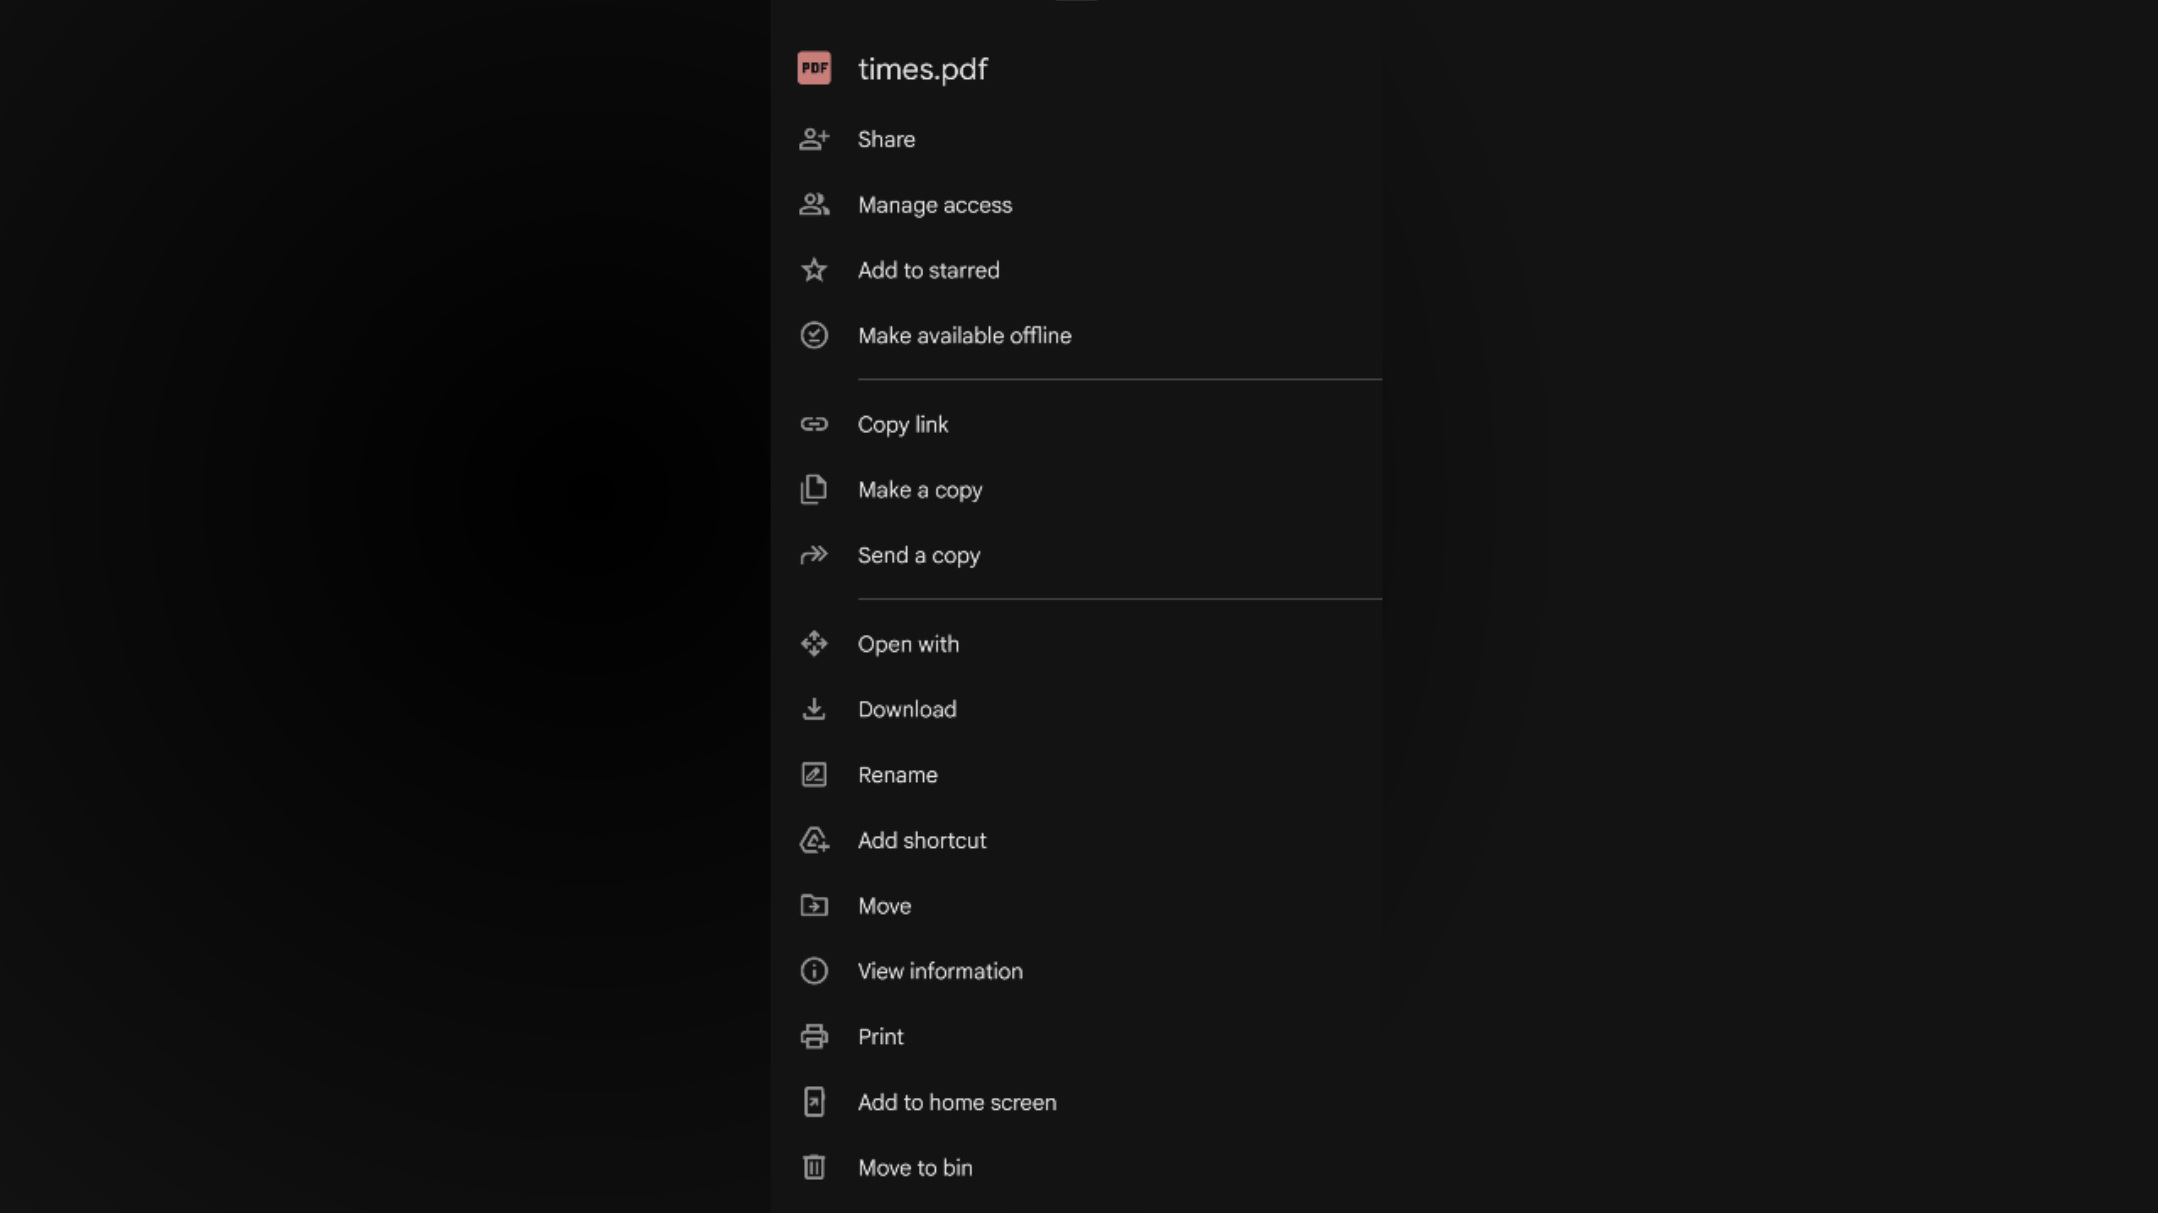
Task: Click the Share person-plus icon
Action: (814, 139)
